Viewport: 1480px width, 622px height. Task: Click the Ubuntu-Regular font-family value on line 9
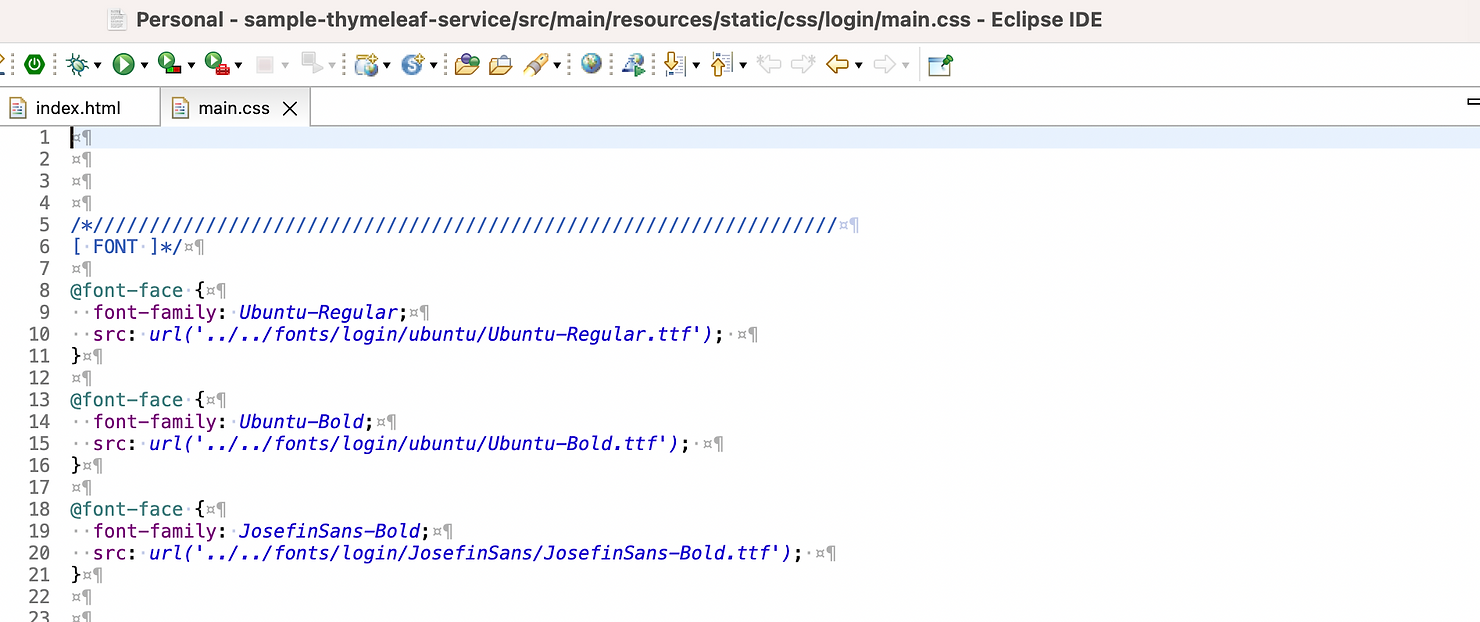coord(319,312)
